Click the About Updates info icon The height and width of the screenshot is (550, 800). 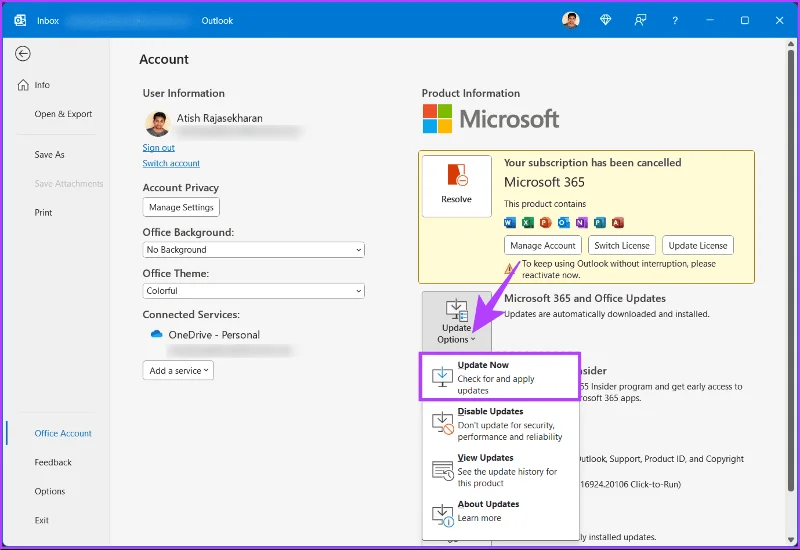click(442, 515)
